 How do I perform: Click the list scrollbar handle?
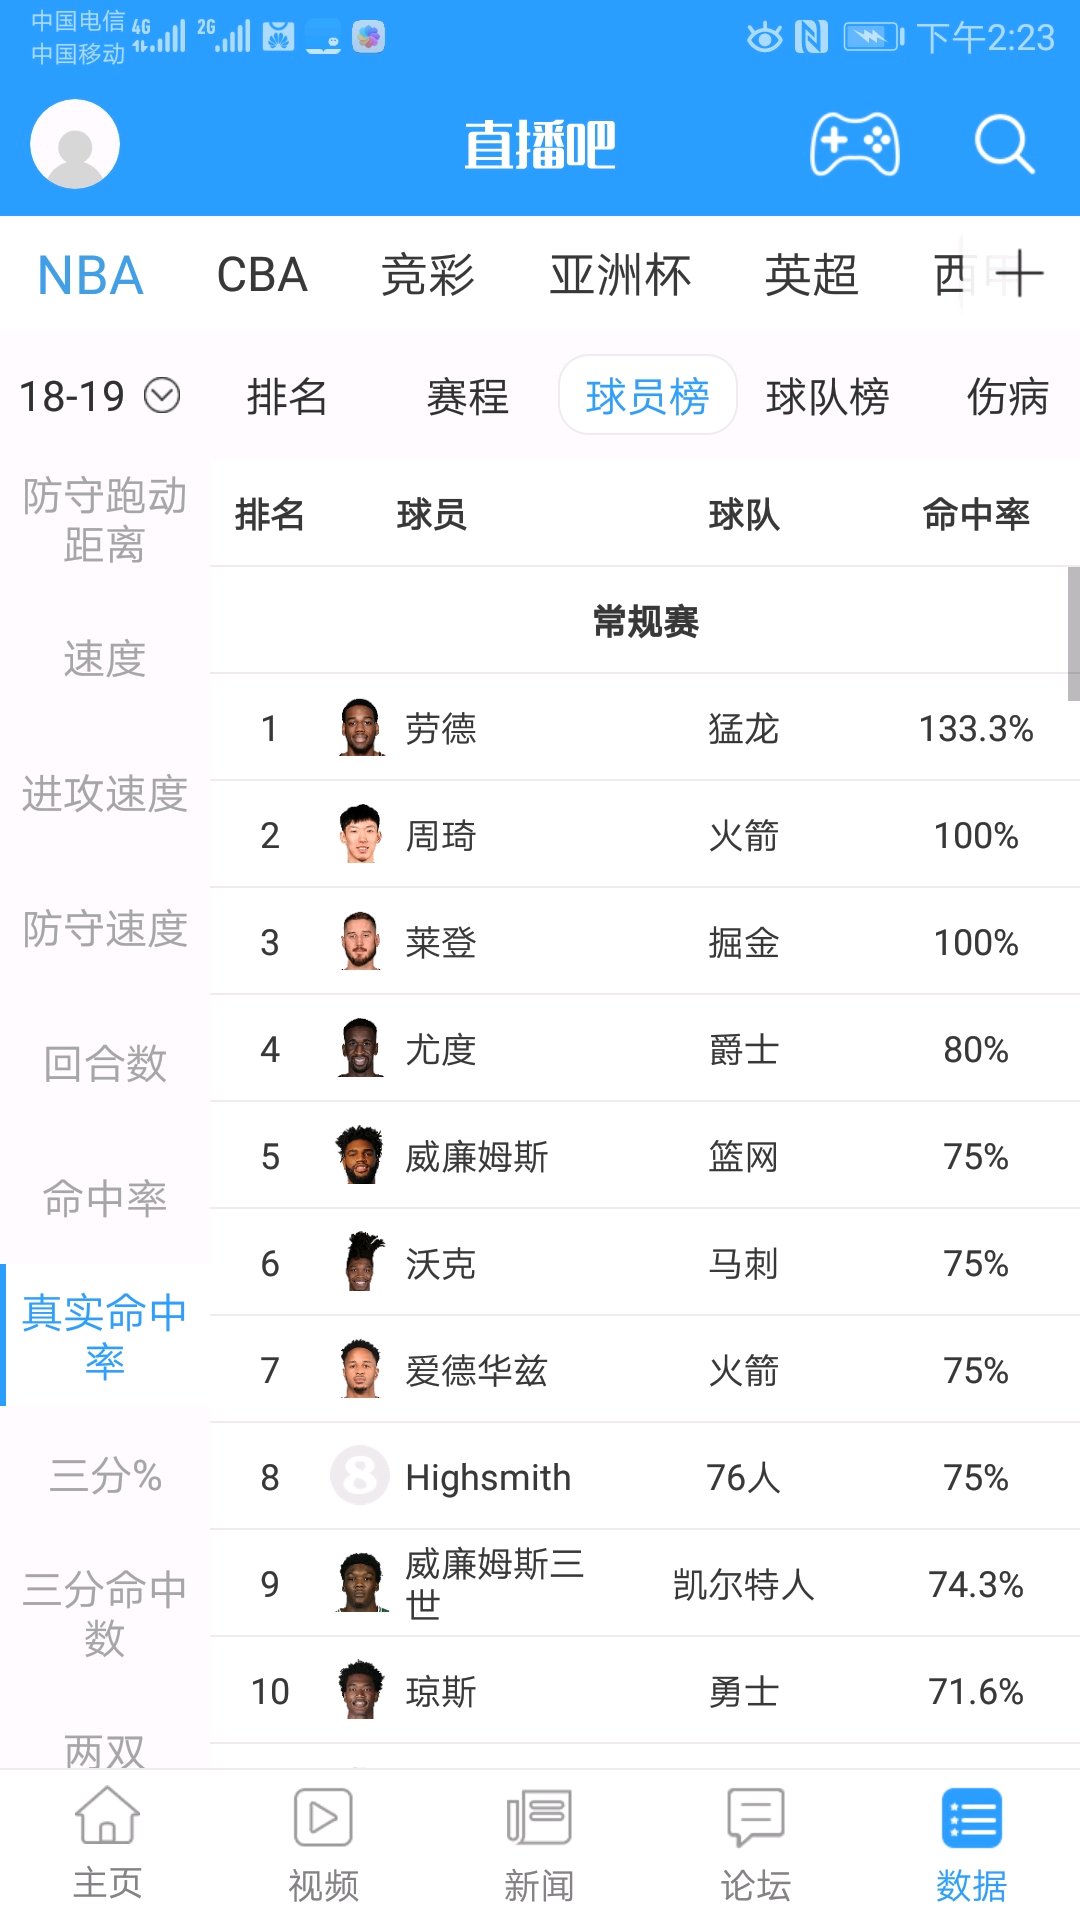1073,634
